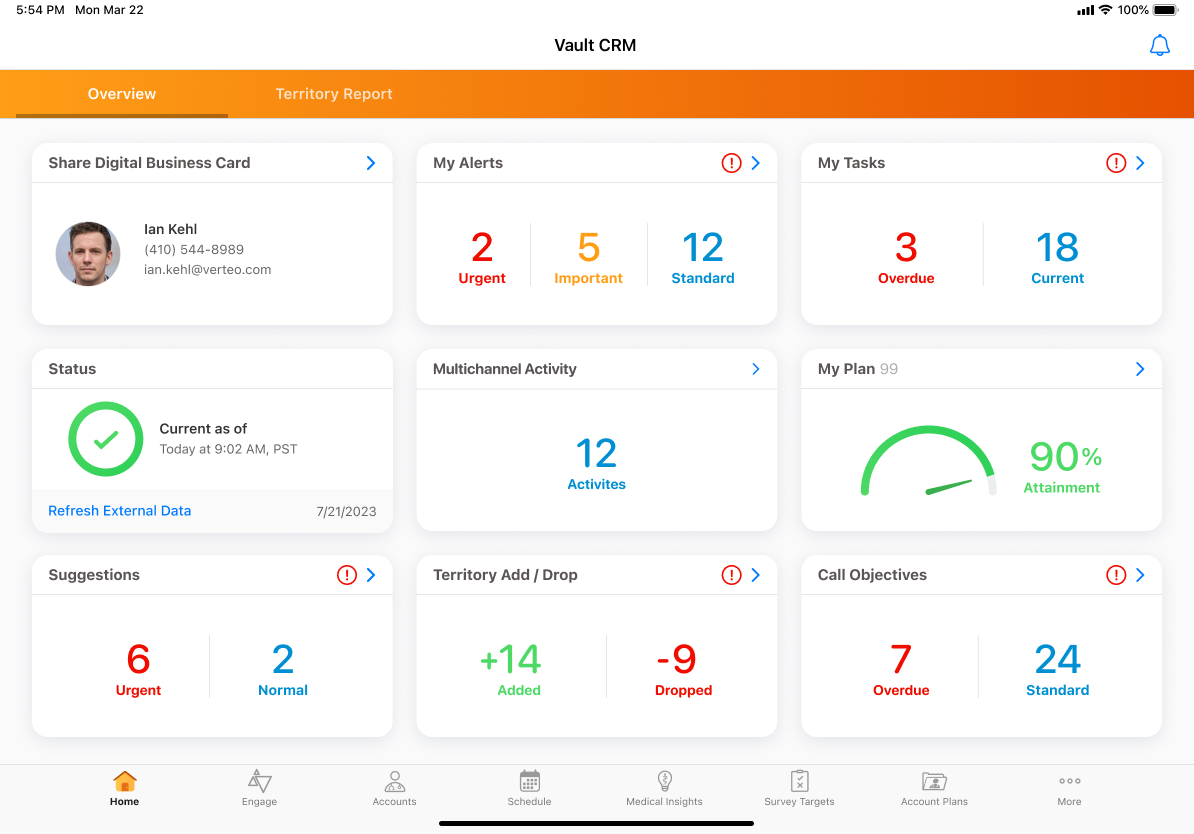Open Account Plans folder icon

pyautogui.click(x=934, y=782)
